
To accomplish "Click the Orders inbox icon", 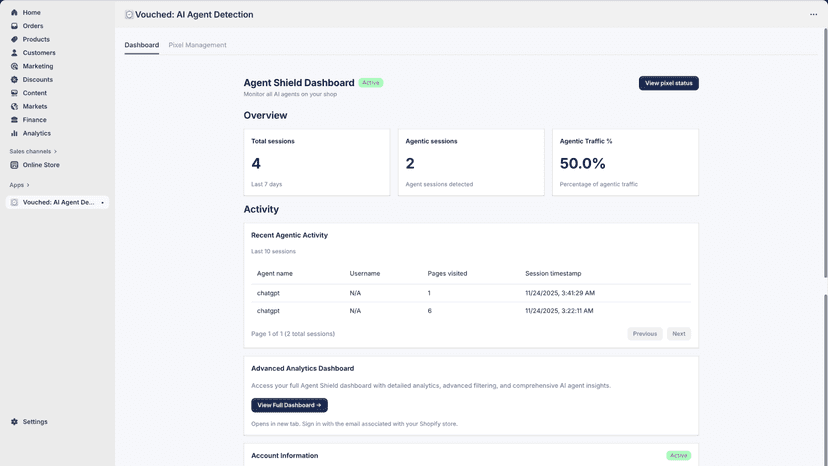I will (x=14, y=26).
